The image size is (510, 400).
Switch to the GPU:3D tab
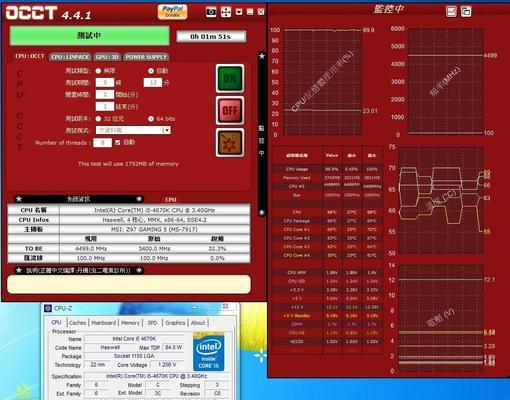pos(107,57)
